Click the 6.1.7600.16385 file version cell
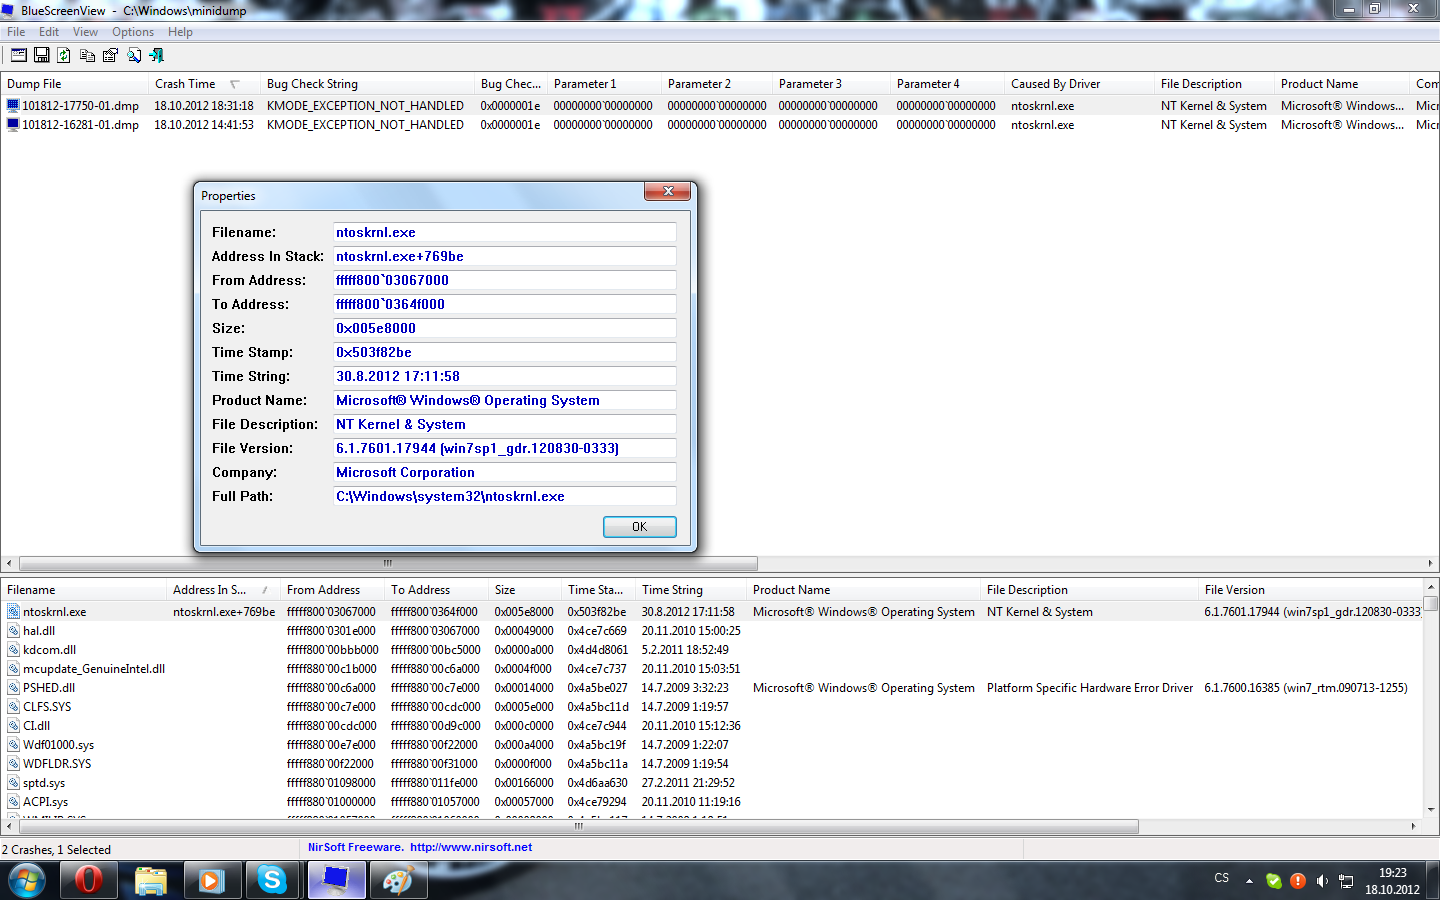 1306,688
